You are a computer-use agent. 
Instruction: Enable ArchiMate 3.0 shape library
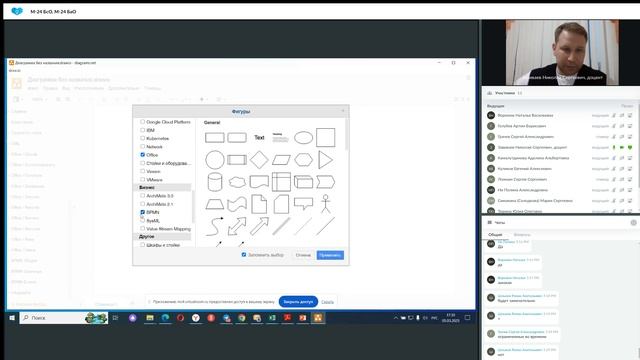coord(142,196)
